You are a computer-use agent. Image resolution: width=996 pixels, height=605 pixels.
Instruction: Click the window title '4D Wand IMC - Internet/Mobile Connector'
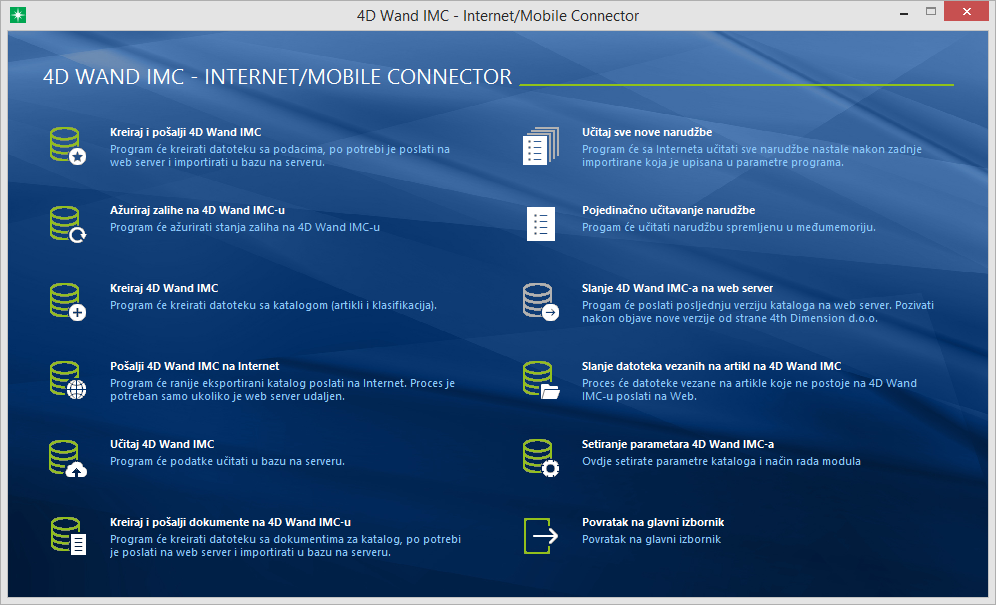pyautogui.click(x=497, y=15)
